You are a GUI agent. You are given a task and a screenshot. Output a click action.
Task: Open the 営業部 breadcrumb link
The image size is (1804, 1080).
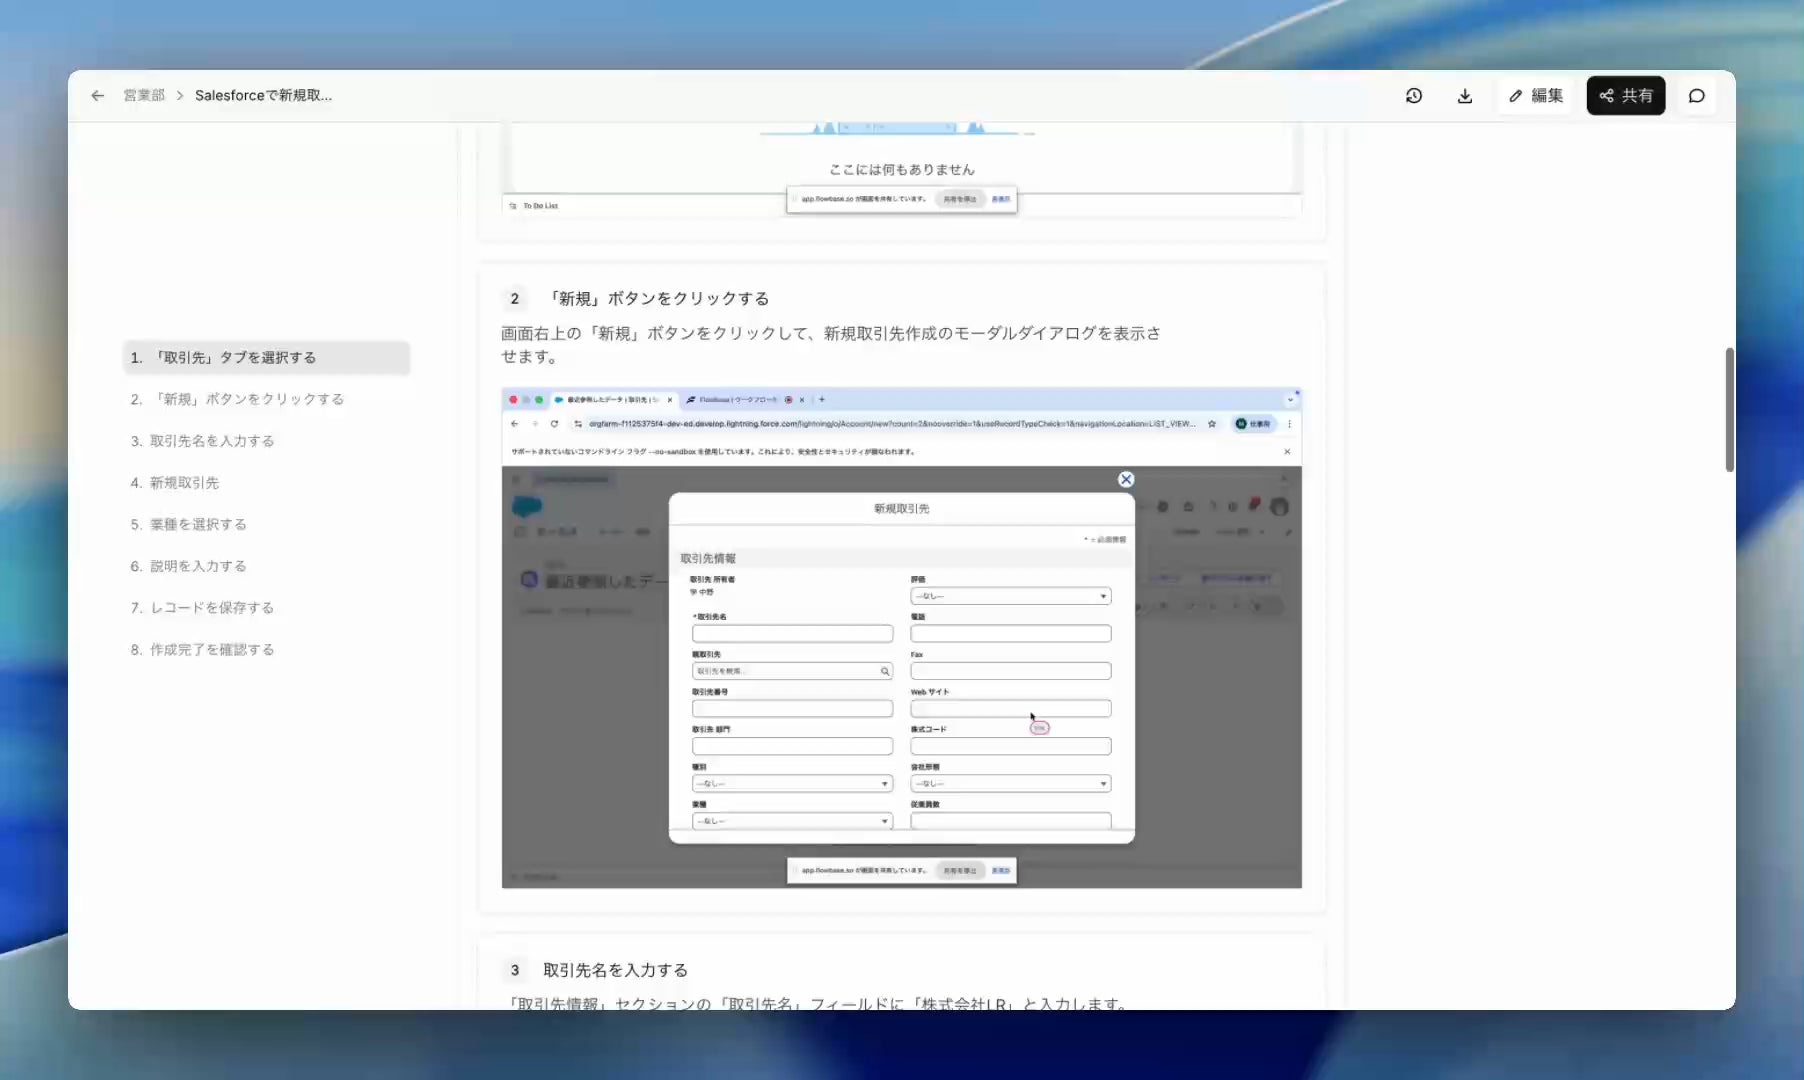(x=144, y=96)
